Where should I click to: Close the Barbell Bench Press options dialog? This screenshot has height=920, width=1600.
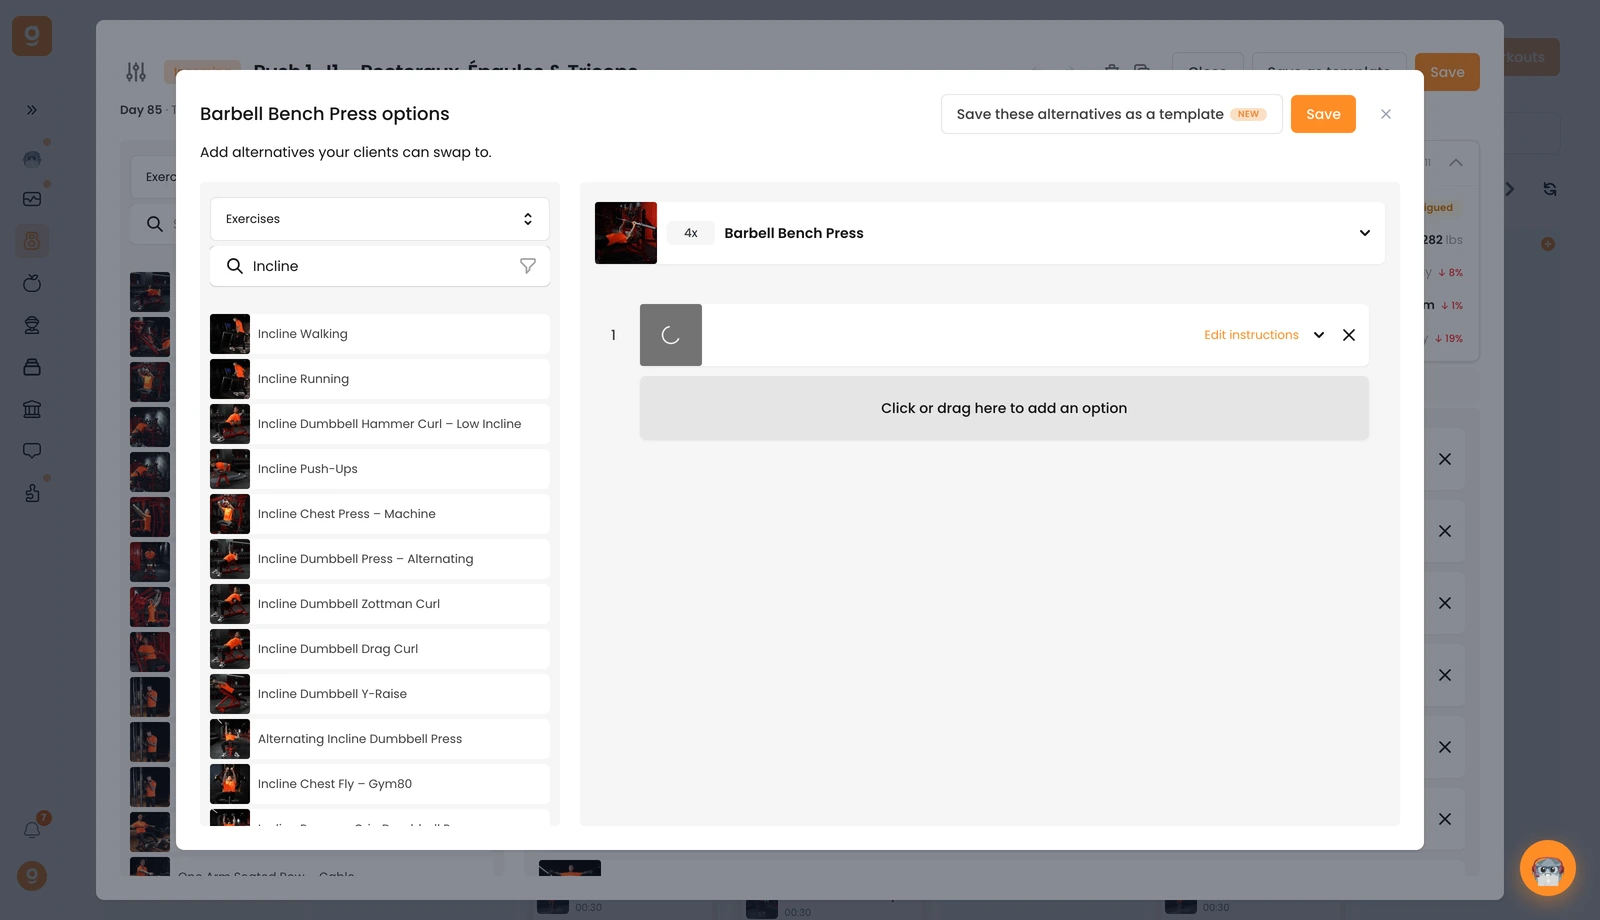pyautogui.click(x=1386, y=114)
